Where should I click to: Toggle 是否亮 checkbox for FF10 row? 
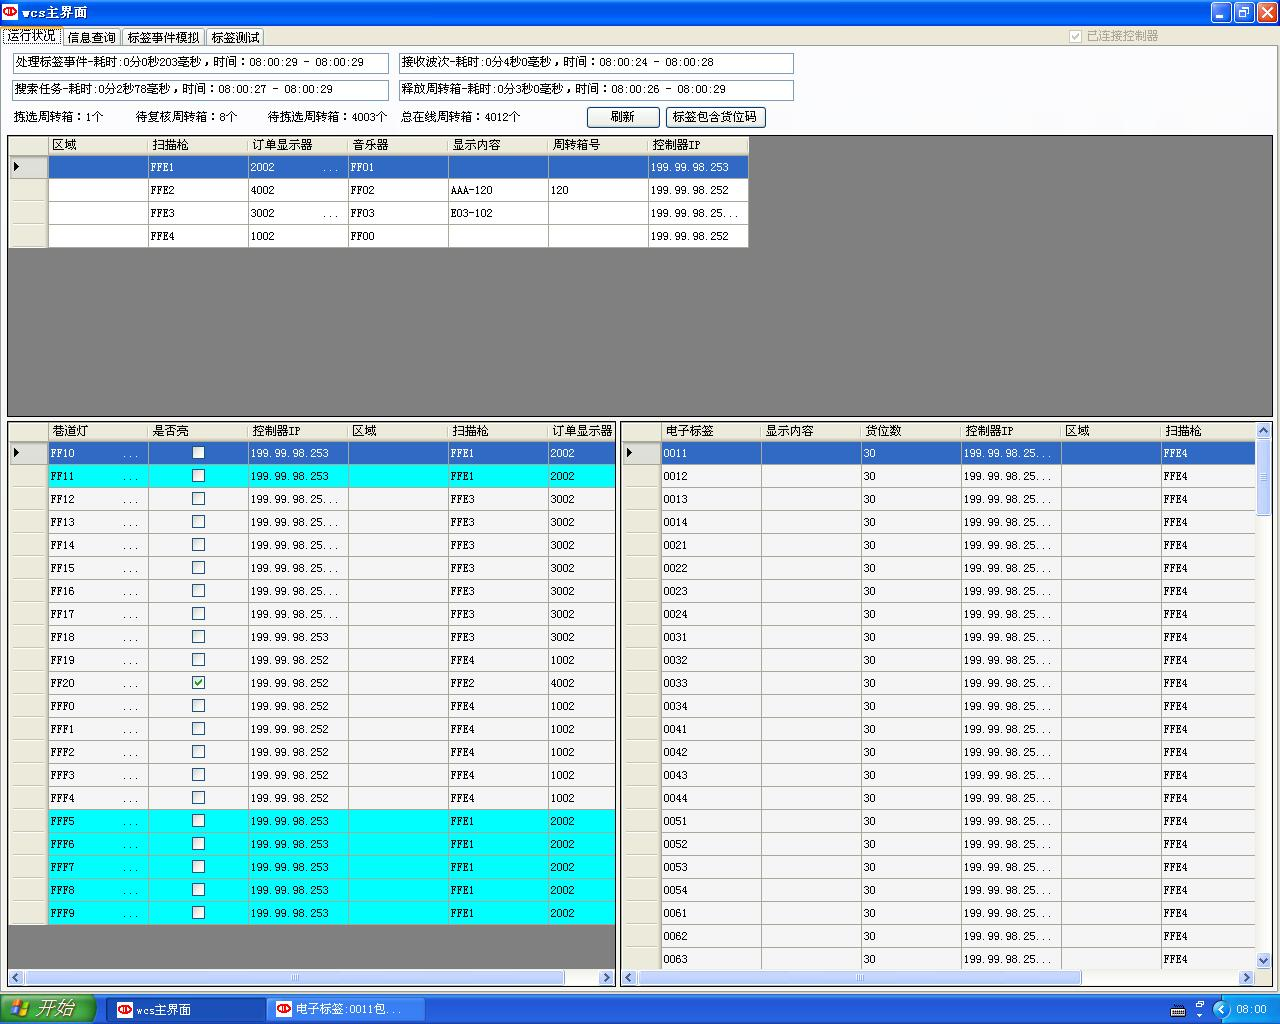coord(198,453)
